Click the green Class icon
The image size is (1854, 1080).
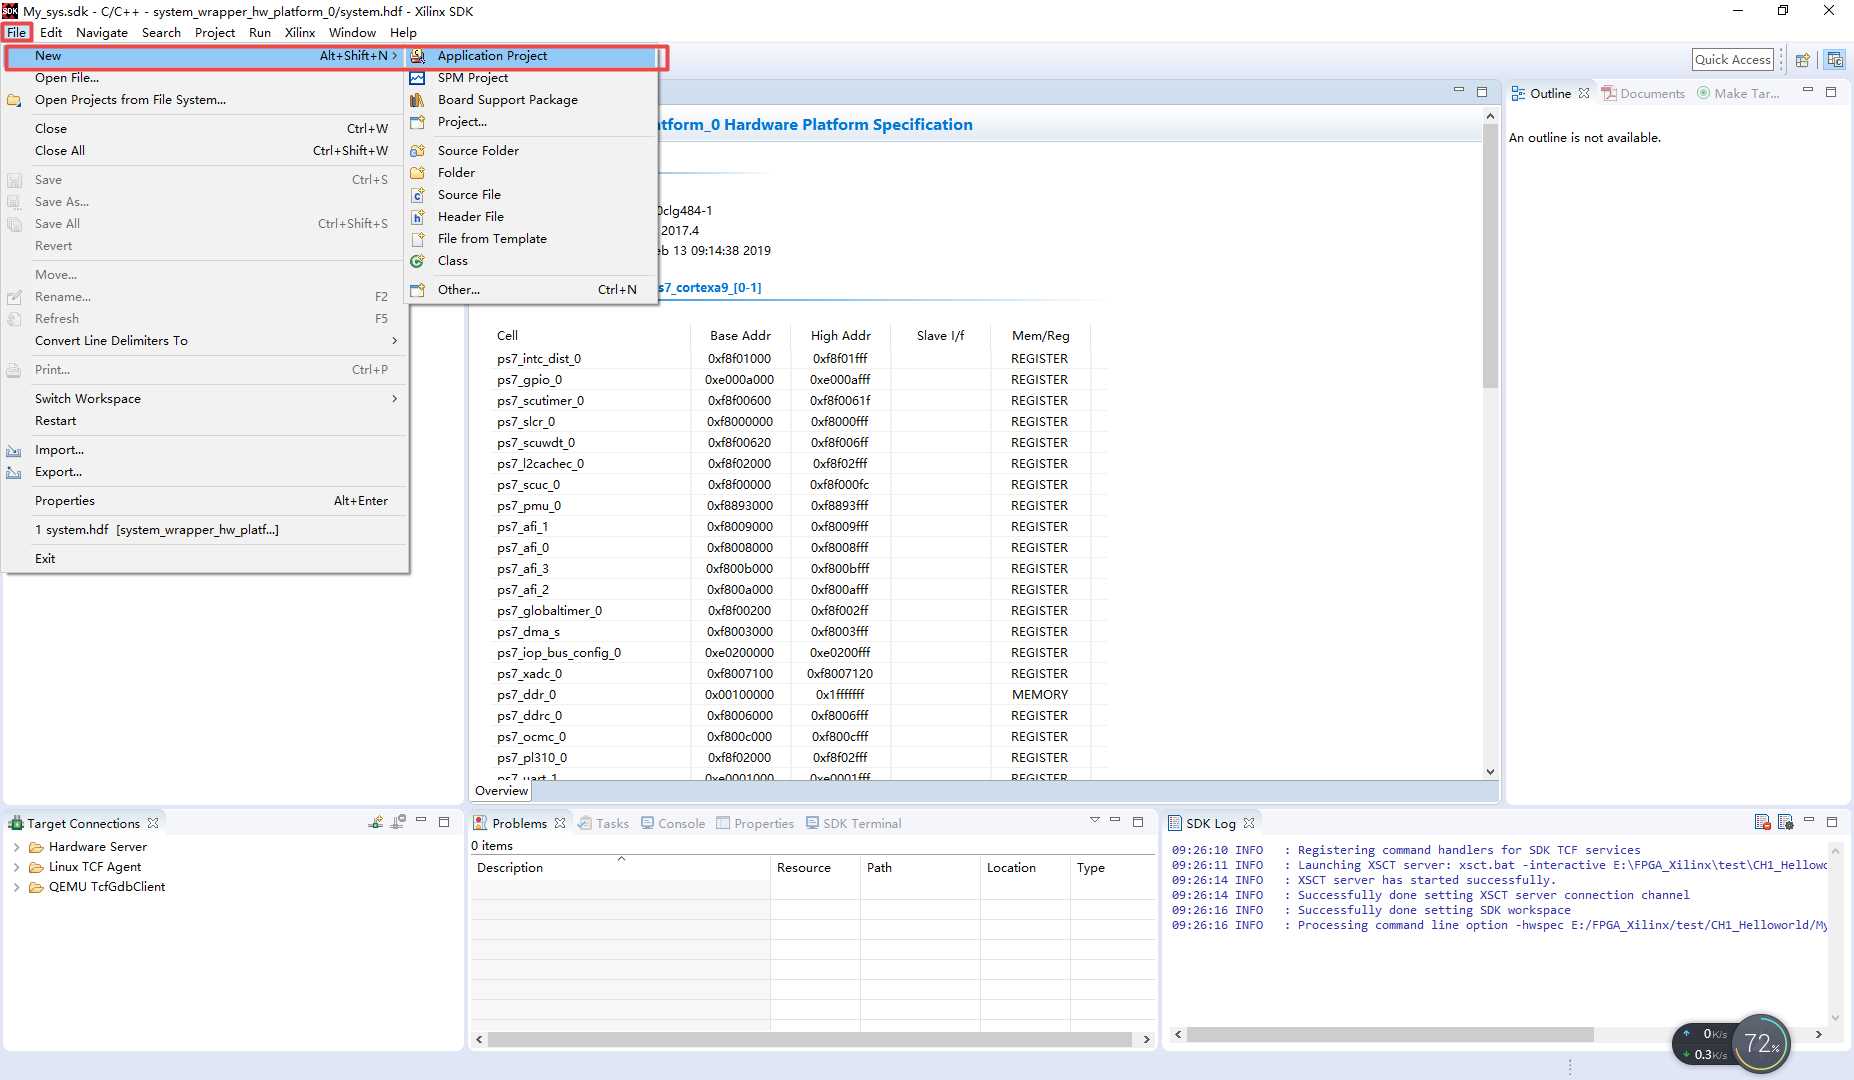[418, 261]
